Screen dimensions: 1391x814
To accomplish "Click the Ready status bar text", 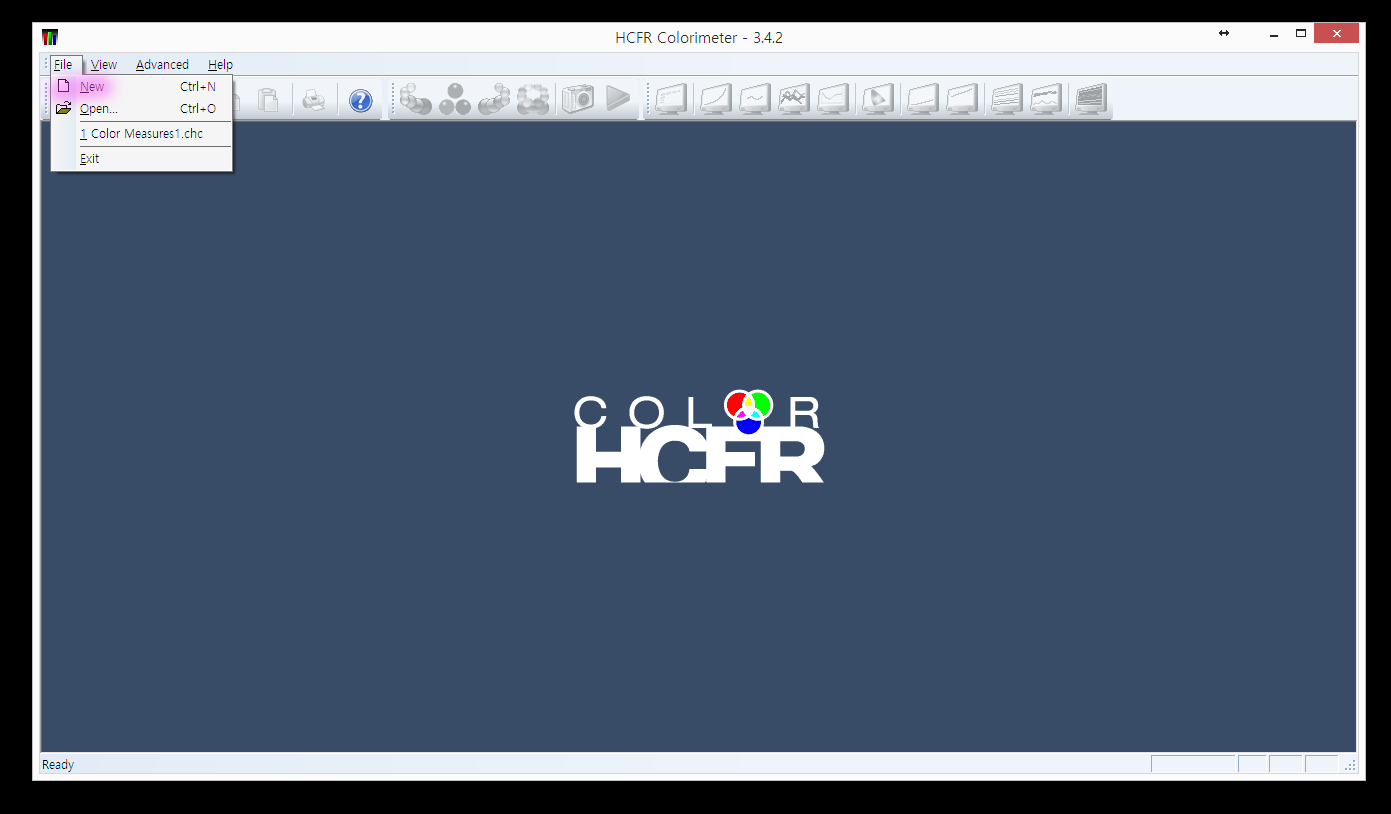I will click(x=58, y=765).
